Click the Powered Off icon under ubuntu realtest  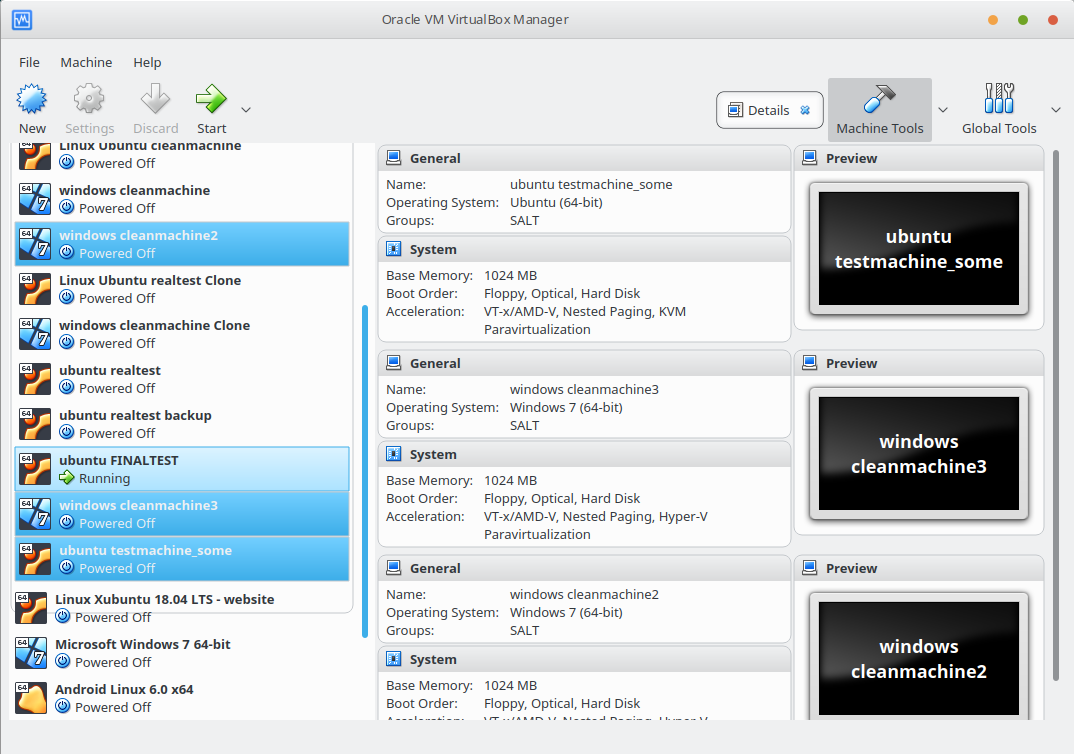pyautogui.click(x=66, y=387)
